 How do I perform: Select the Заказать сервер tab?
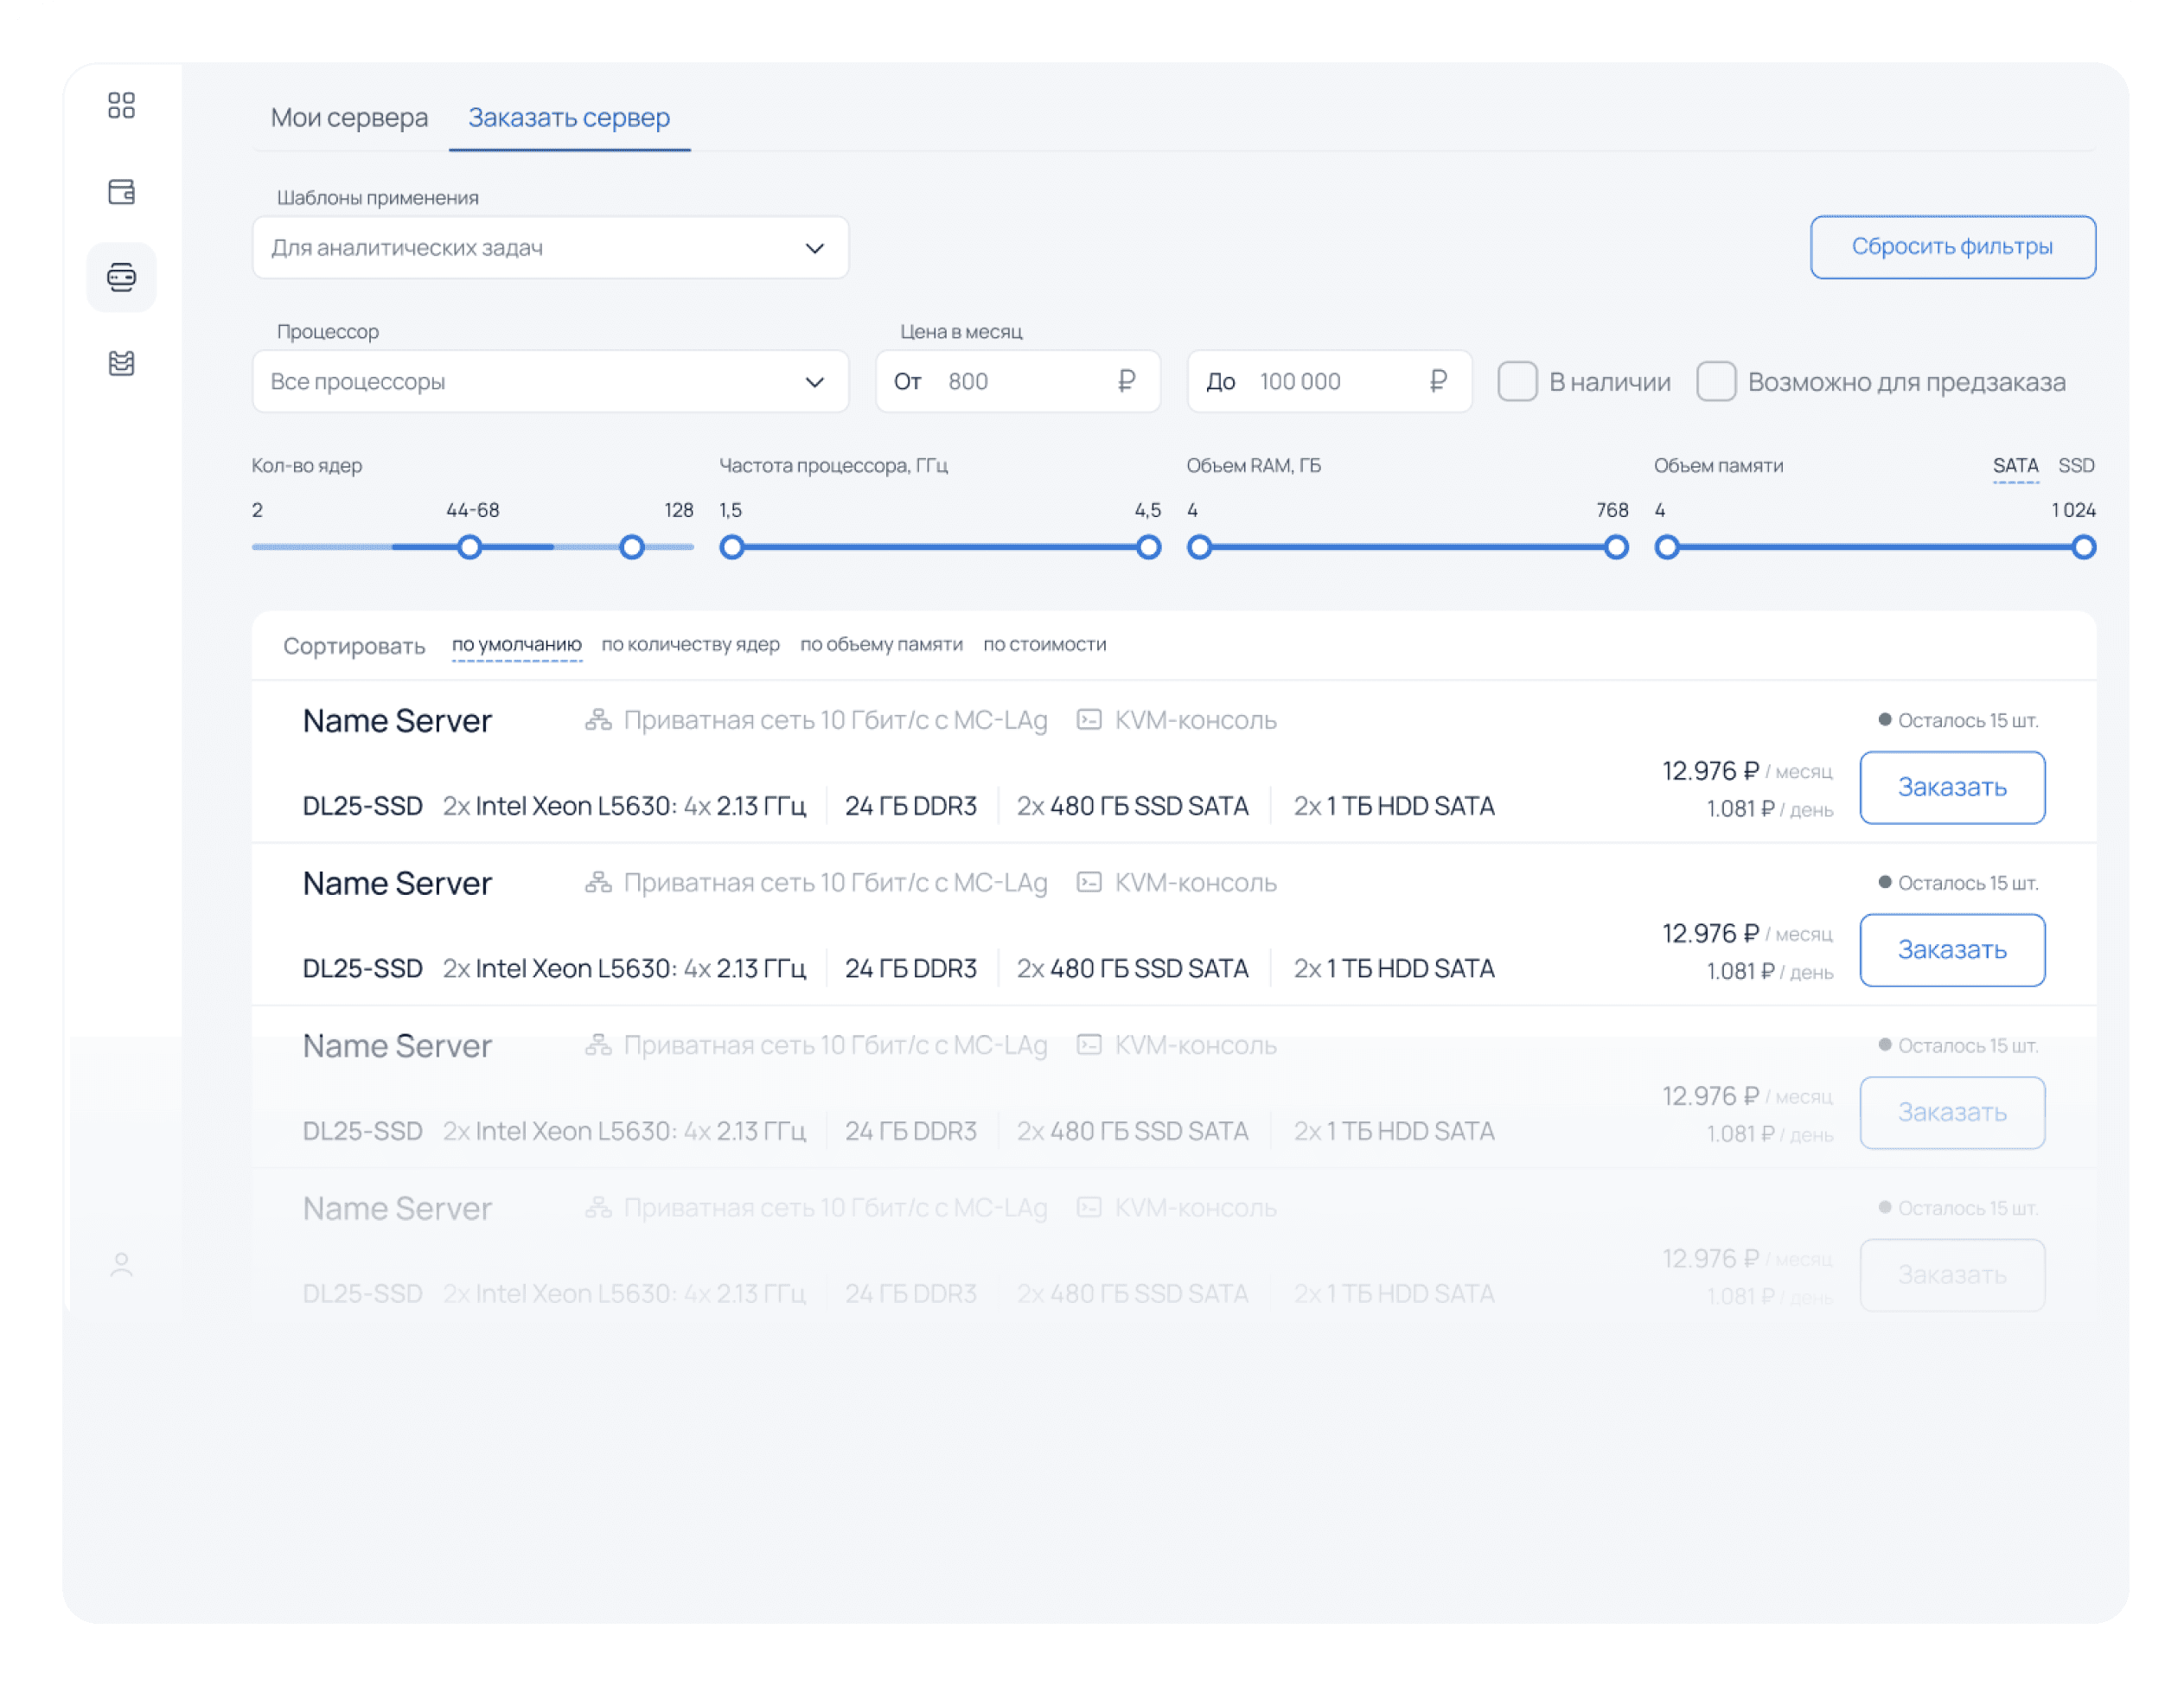click(568, 117)
